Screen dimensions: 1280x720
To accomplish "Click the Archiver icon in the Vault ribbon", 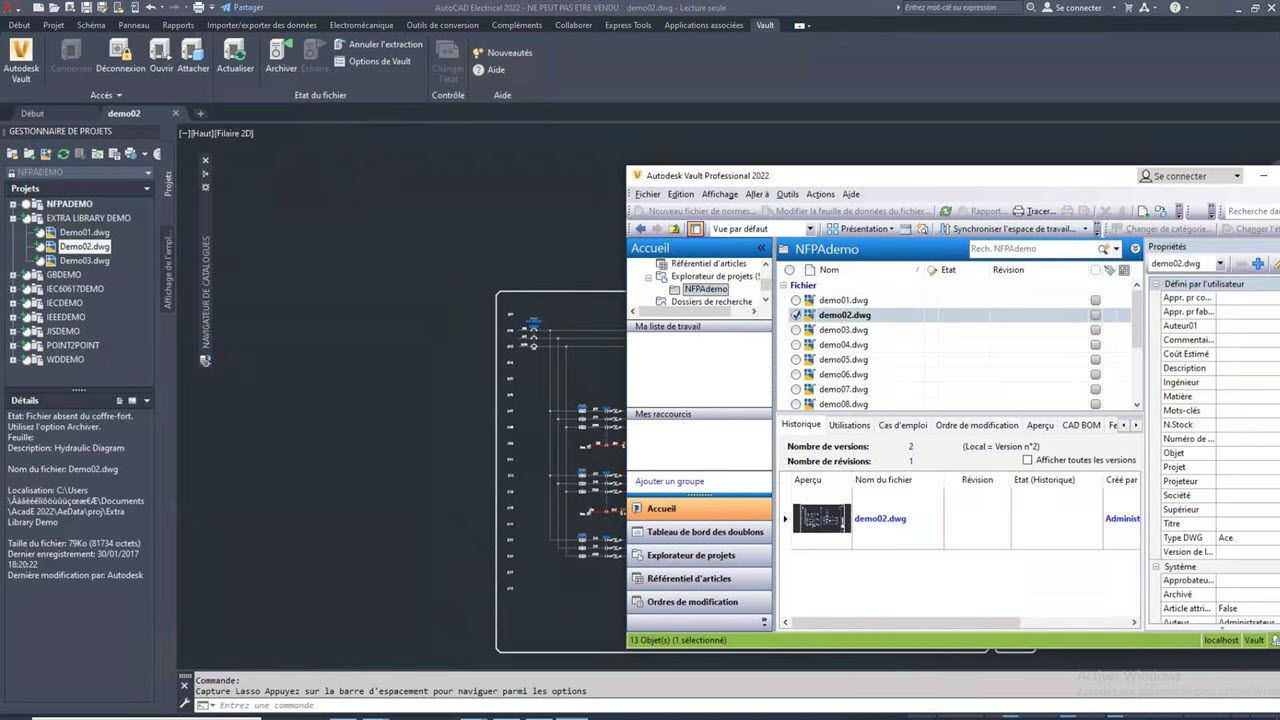I will tap(281, 50).
